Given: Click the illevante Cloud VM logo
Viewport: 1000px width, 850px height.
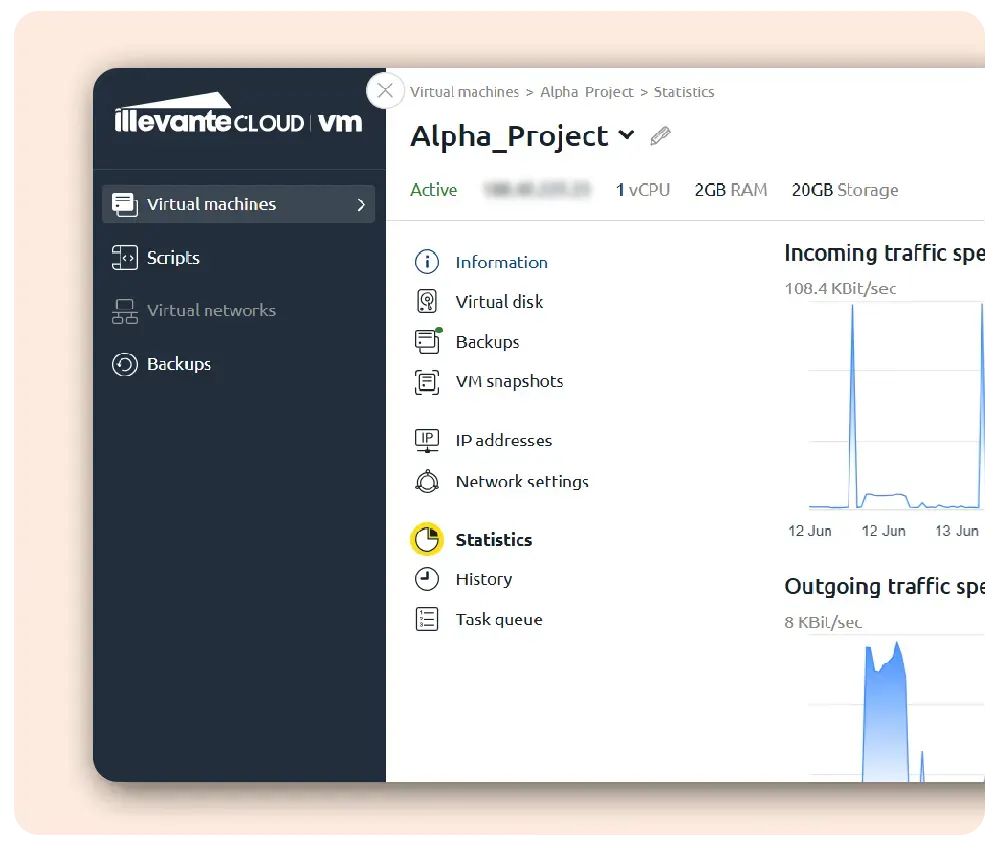Looking at the screenshot, I should [238, 114].
